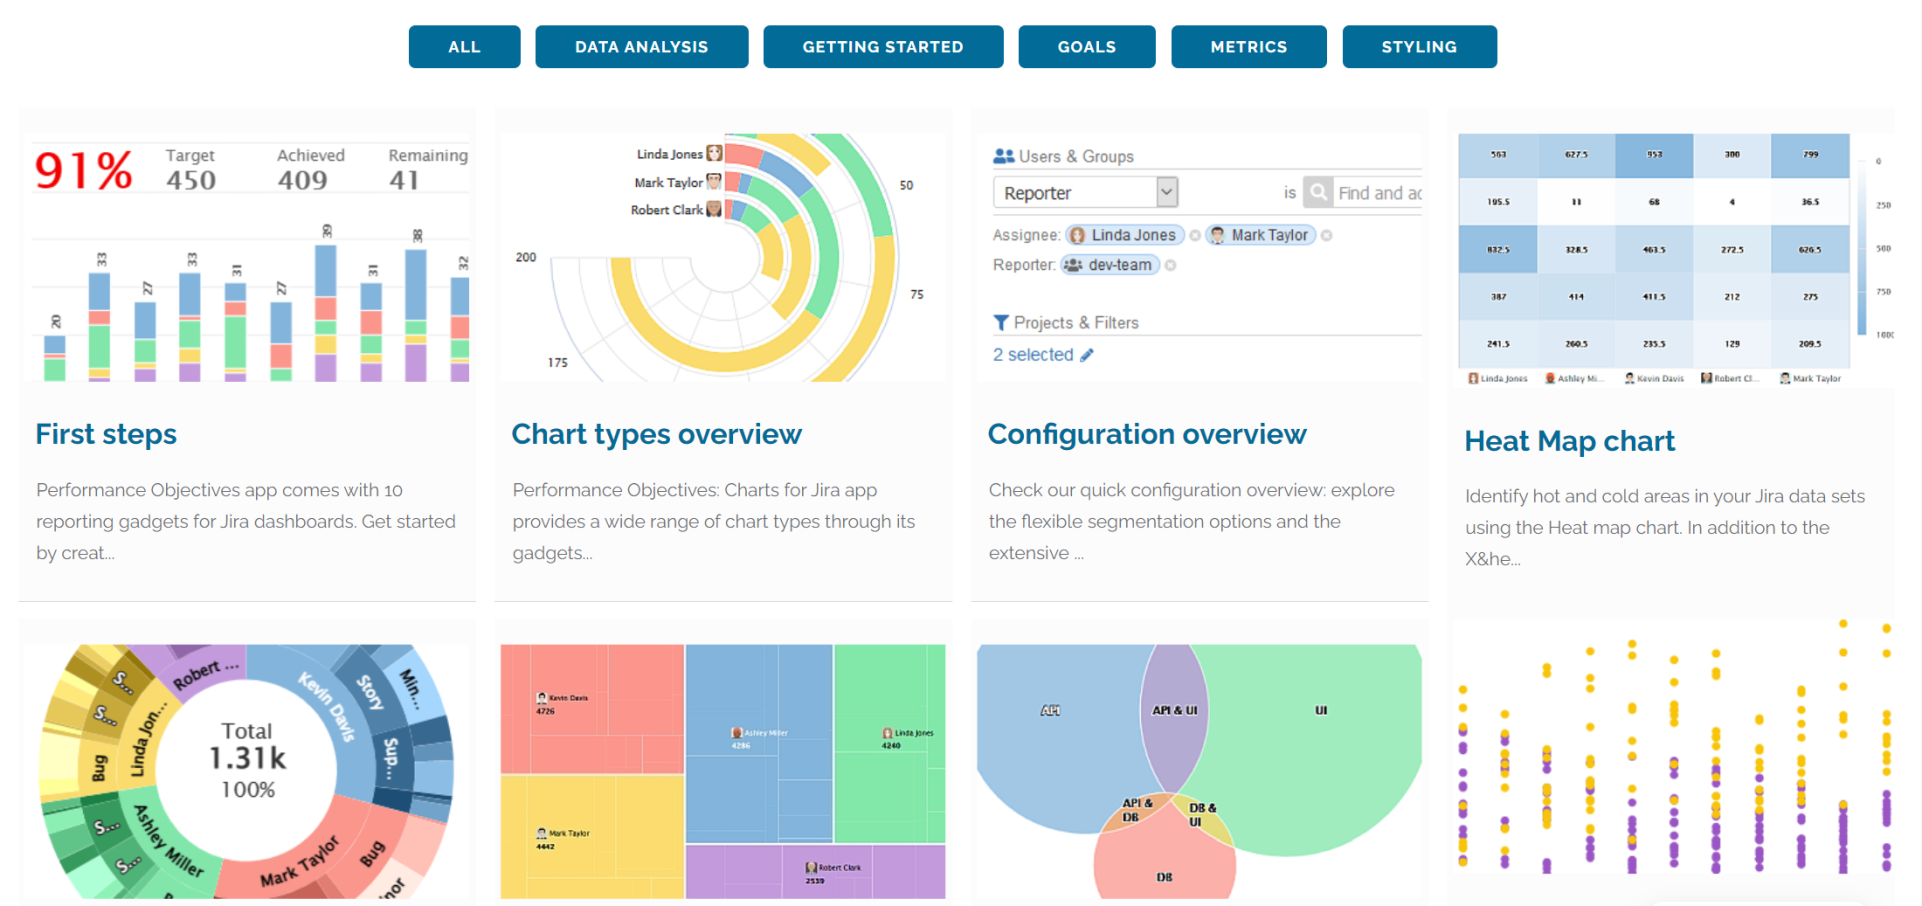
Task: Click the magnifier search icon beside Find field
Action: coord(1318,192)
